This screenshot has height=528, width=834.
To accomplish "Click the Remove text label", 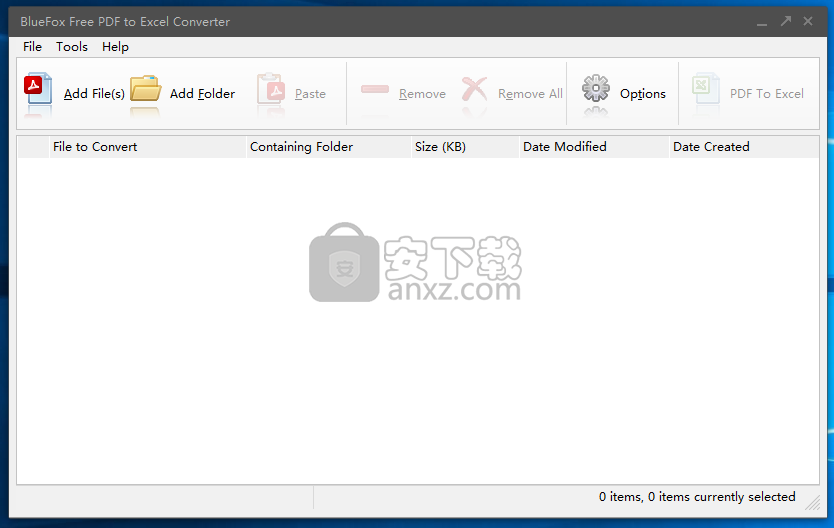I will (422, 94).
